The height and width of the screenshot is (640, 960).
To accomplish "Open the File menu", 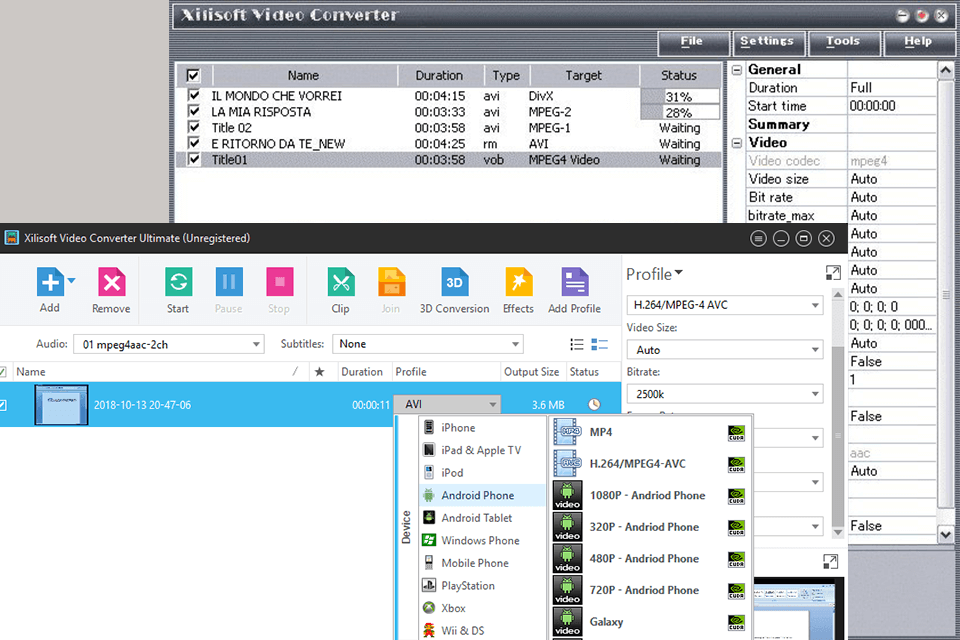I will pyautogui.click(x=691, y=42).
